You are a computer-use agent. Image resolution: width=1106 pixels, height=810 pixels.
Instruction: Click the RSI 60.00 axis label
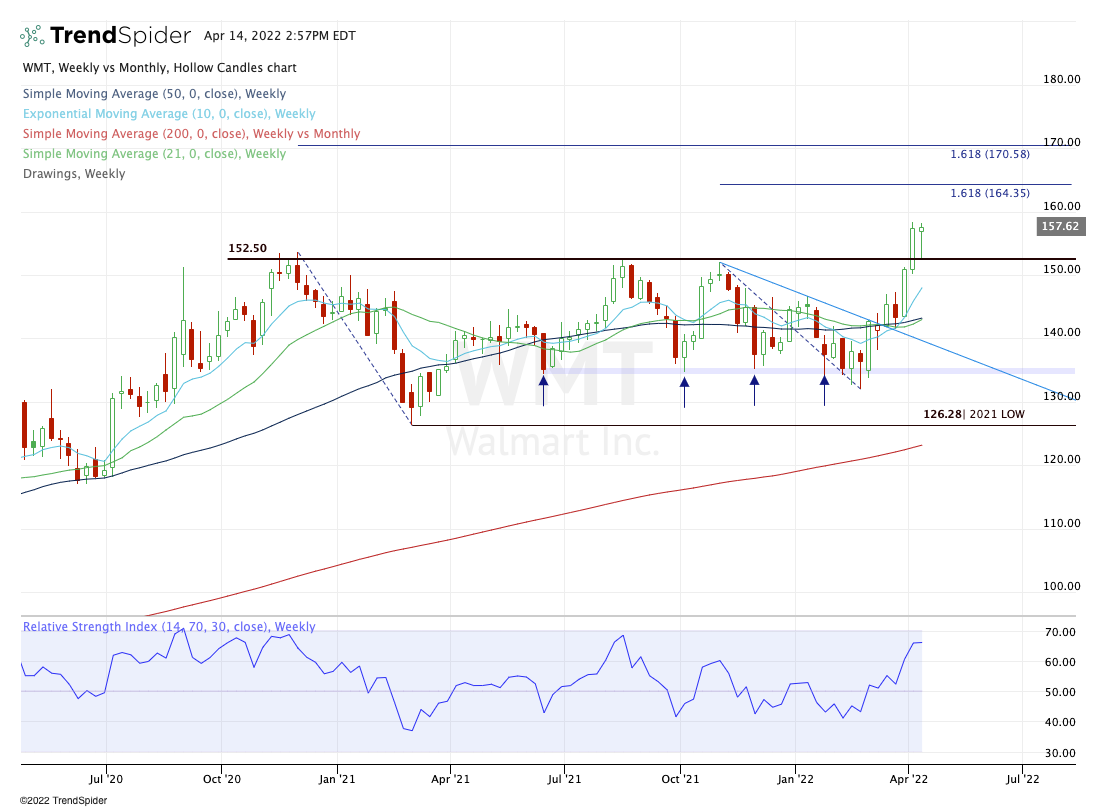[x=1059, y=662]
